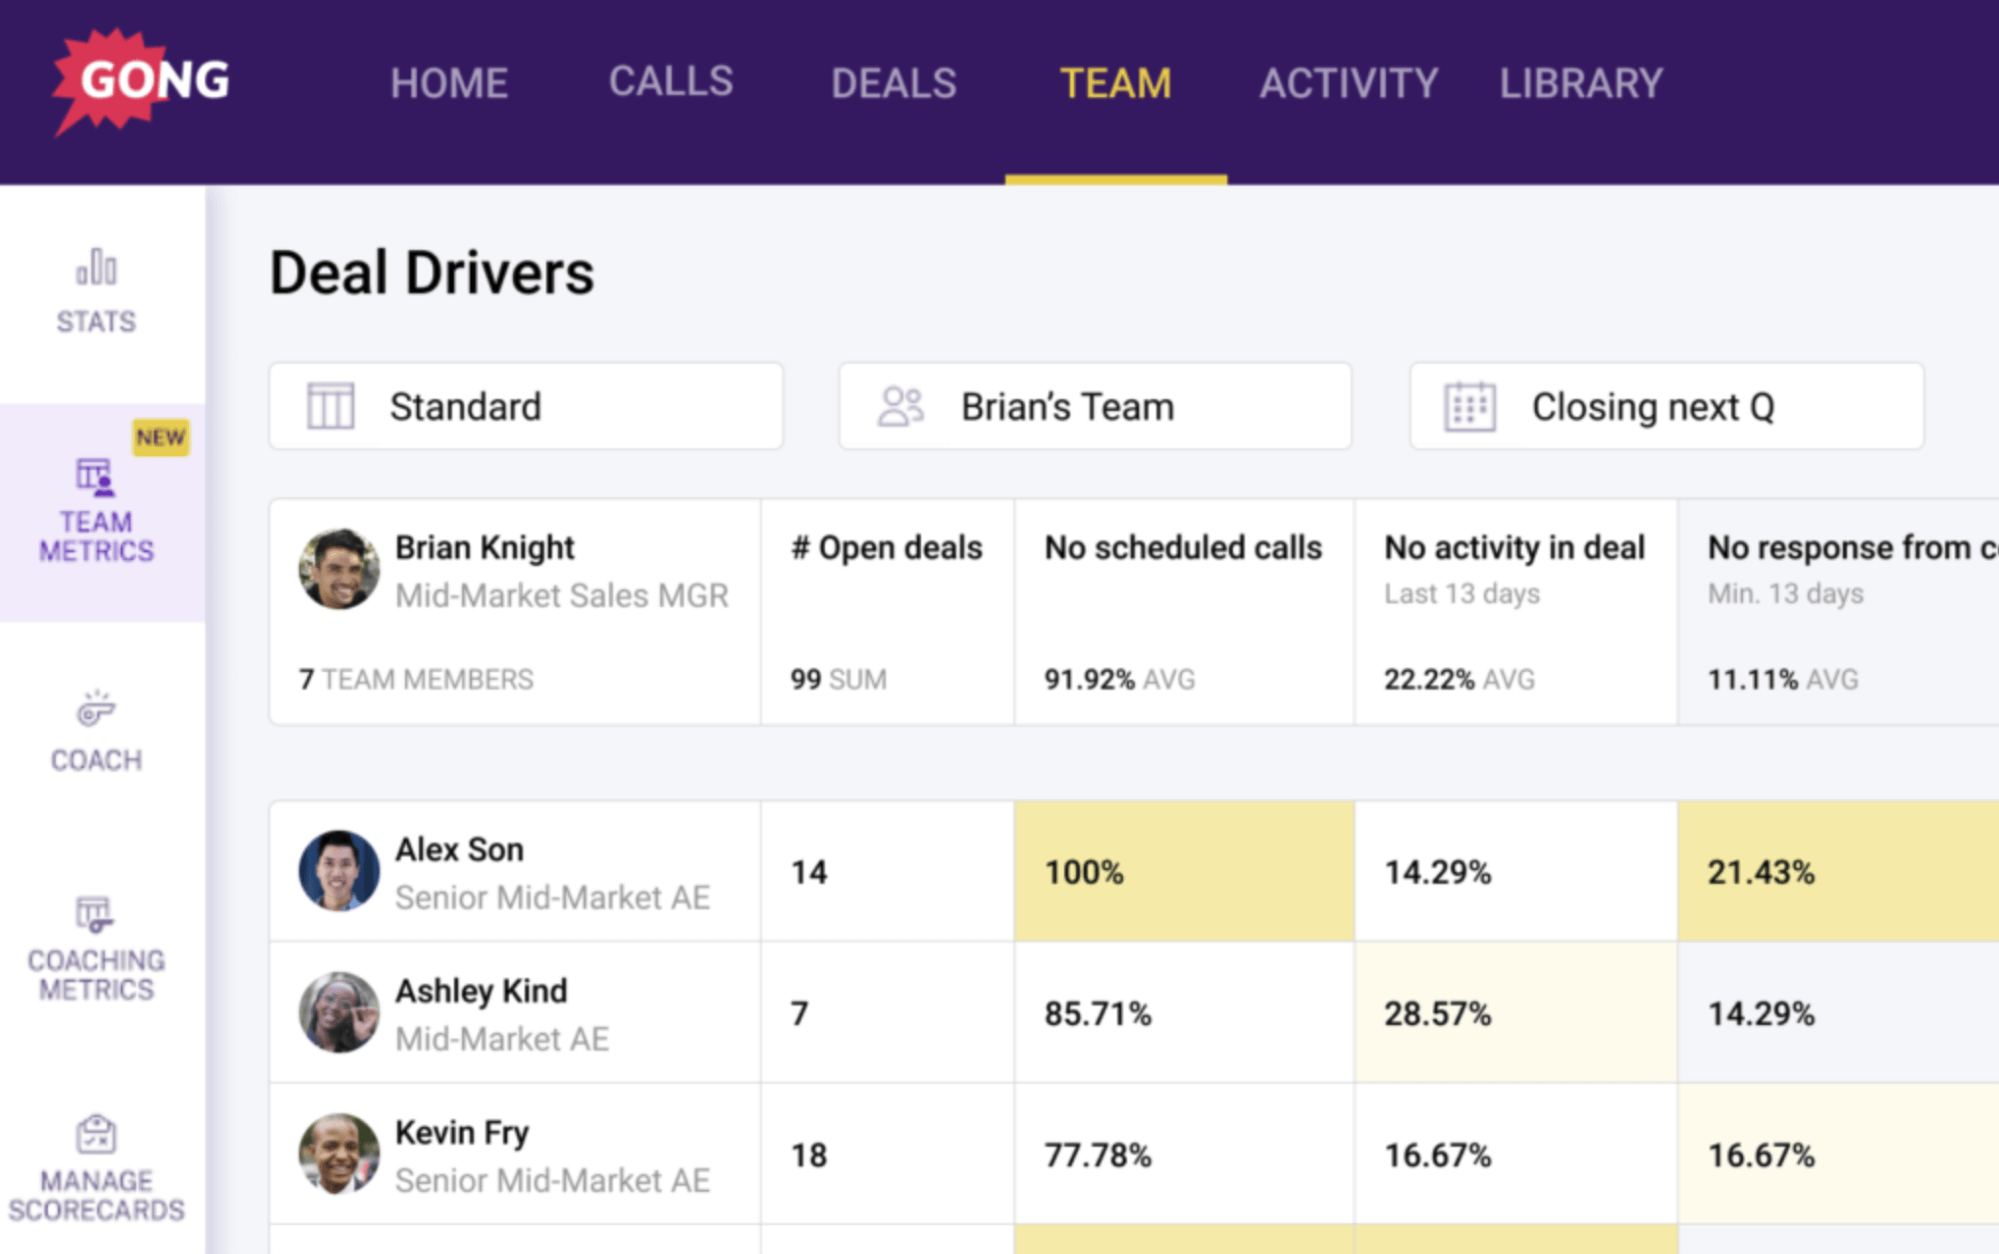Screen dimensions: 1999x1254
Task: Switch to the Calls tab
Action: tap(671, 82)
